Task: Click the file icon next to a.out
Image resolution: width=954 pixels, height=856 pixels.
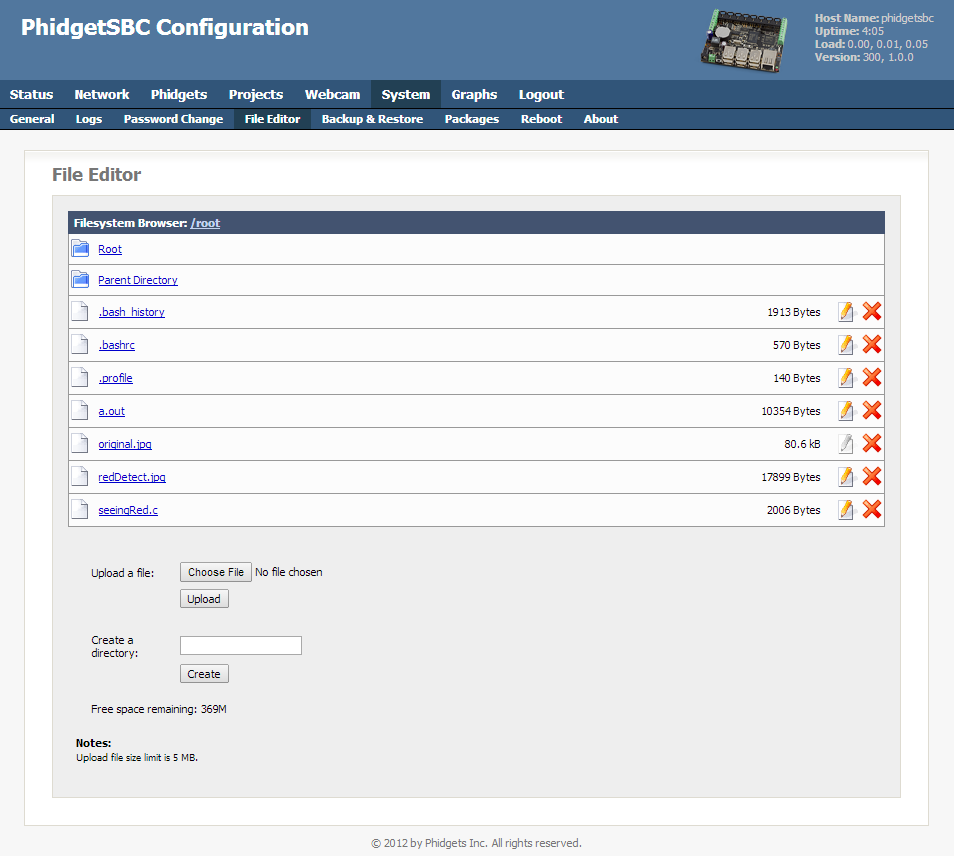Action: tap(80, 411)
